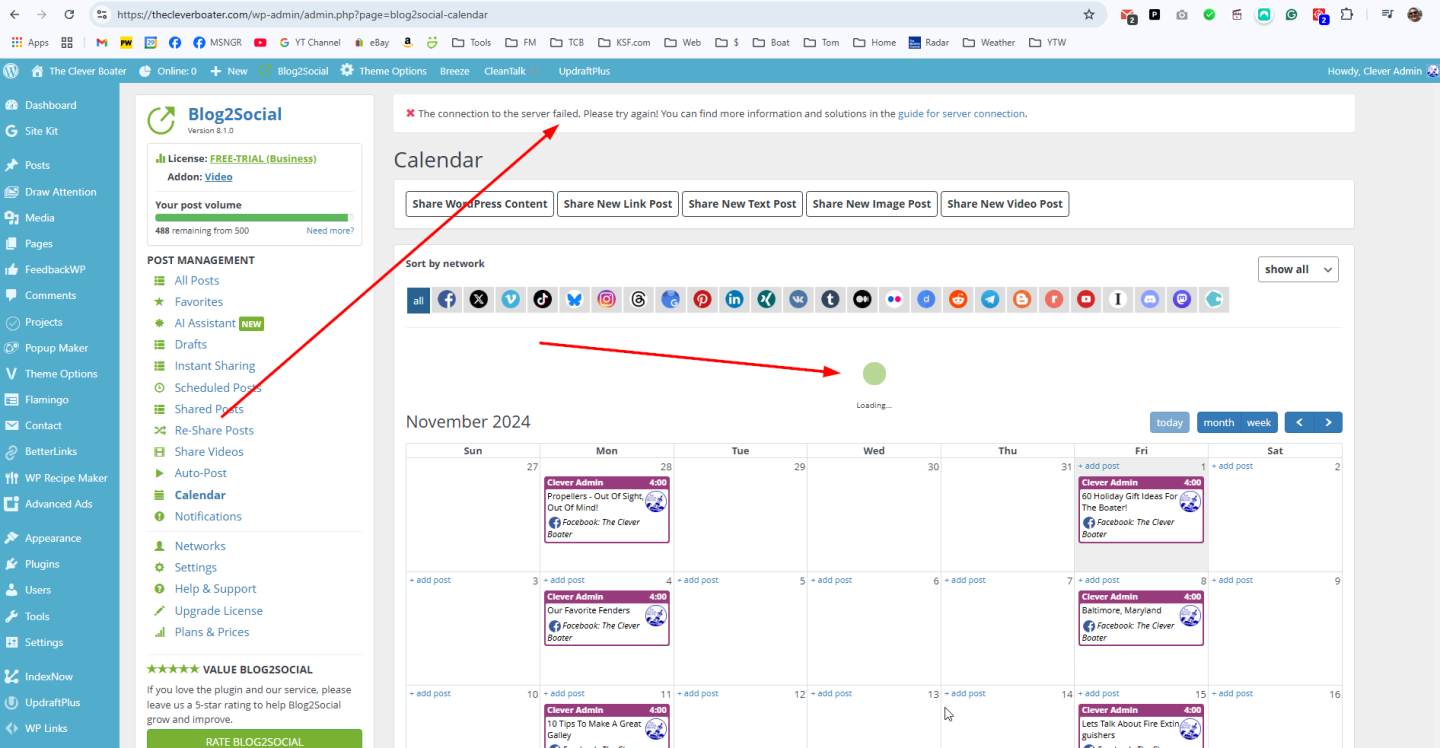Filter calendar by Discord network icon
The height and width of the screenshot is (748, 1440).
[1151, 299]
